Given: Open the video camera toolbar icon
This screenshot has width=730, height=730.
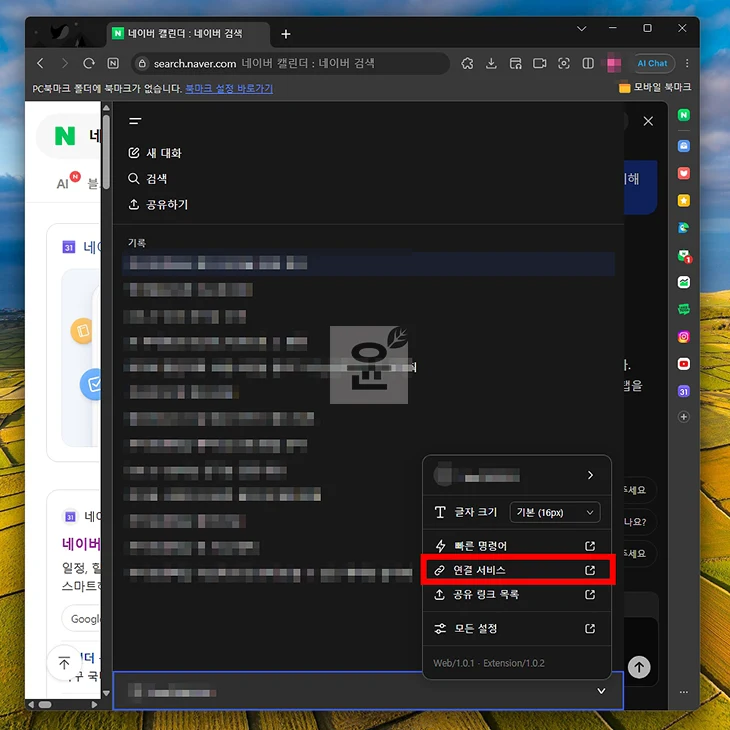Looking at the screenshot, I should [x=540, y=63].
